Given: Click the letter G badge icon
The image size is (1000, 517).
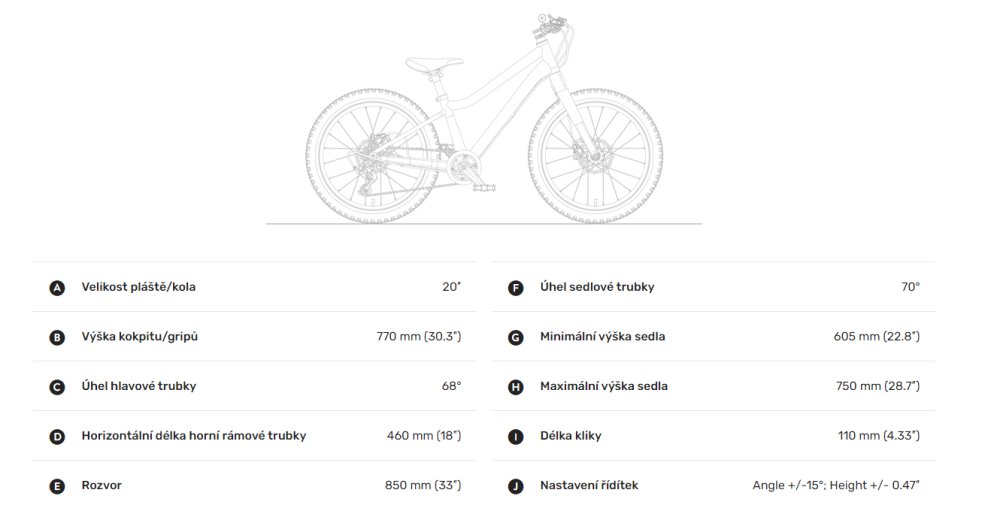Looking at the screenshot, I should 516,337.
